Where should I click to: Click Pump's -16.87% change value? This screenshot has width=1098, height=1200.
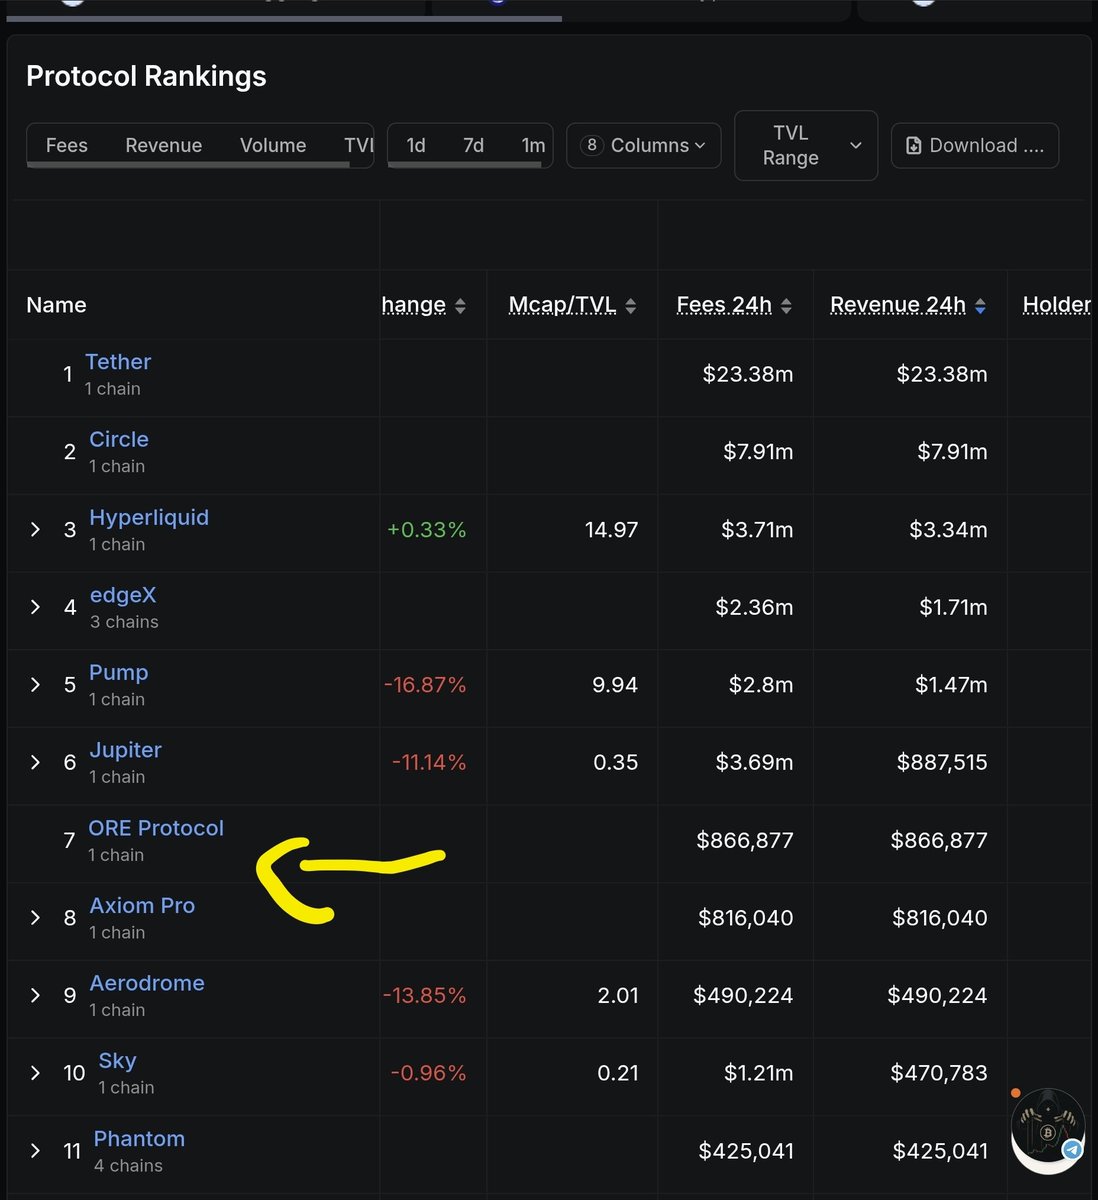click(425, 685)
